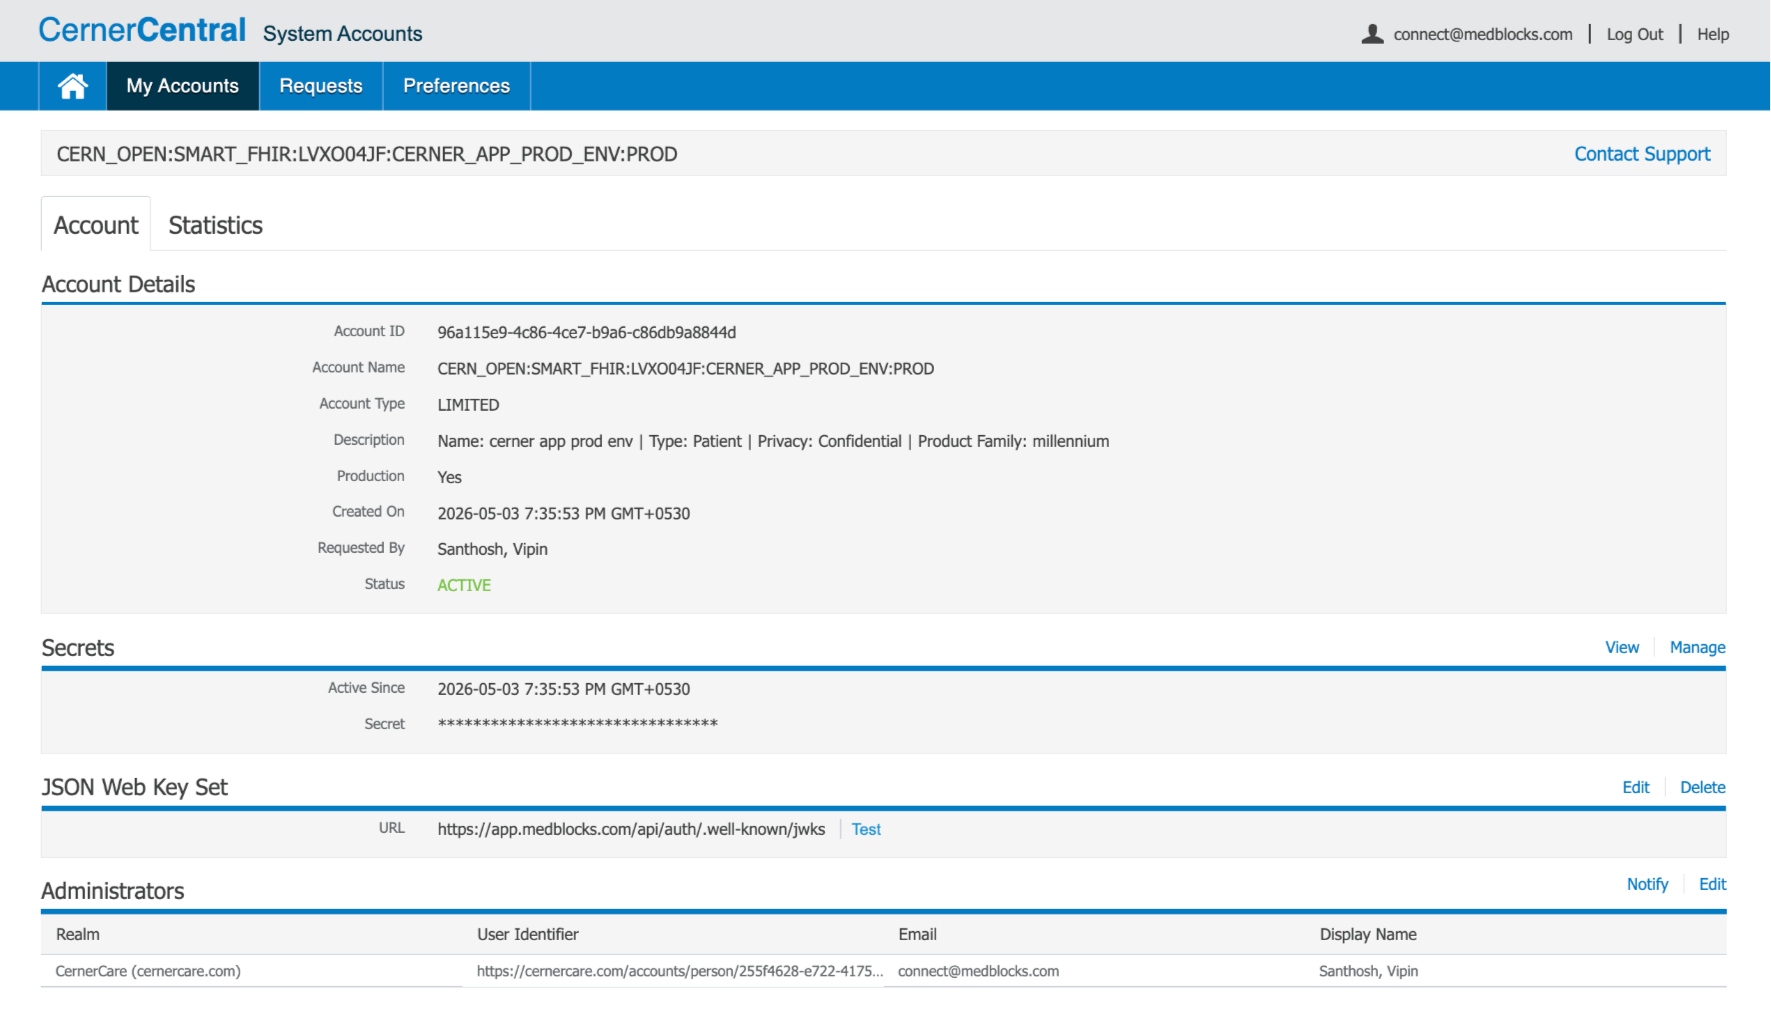Select the JWKS URL text

point(631,829)
